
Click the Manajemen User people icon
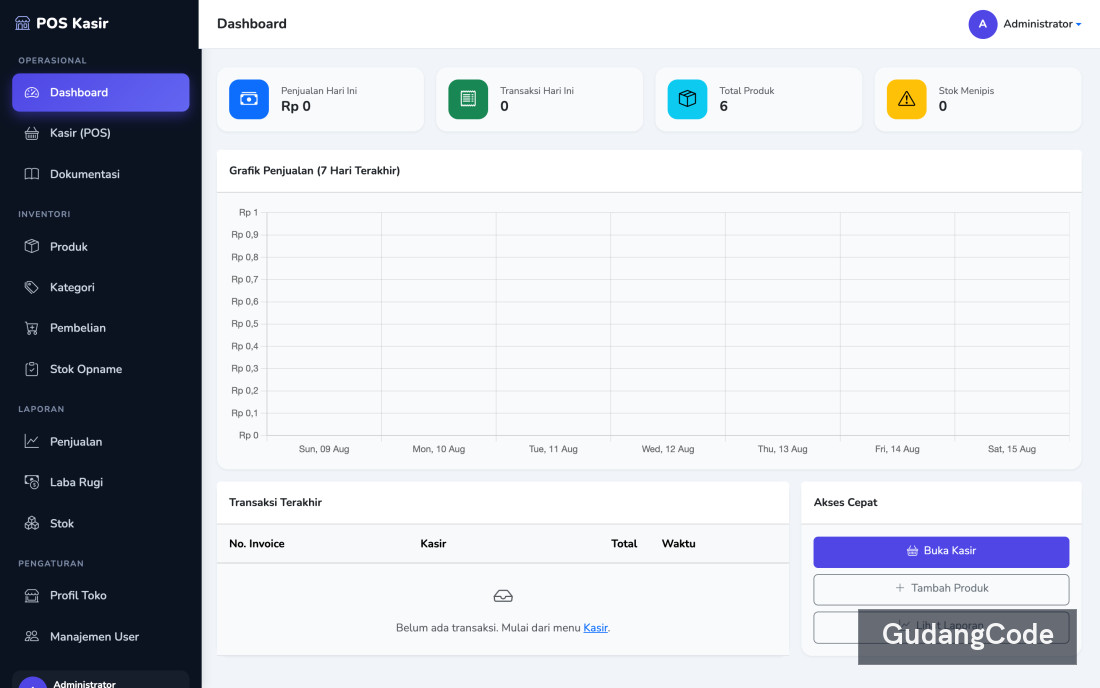(32, 636)
